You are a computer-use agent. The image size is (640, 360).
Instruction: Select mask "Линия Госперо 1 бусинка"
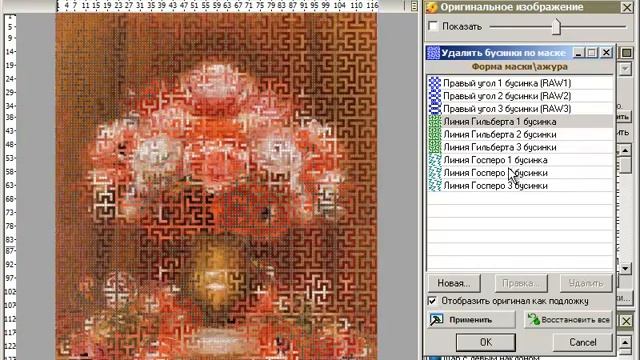click(x=520, y=160)
